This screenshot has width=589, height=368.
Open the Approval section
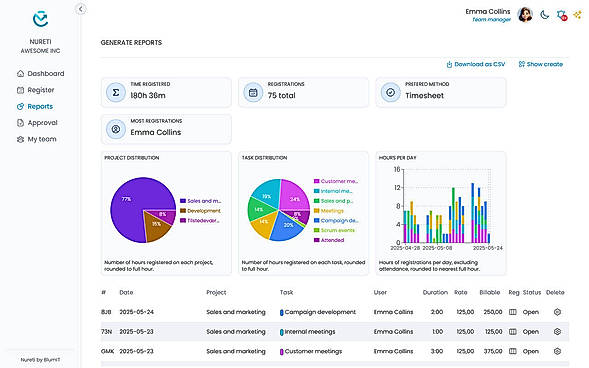coord(37,123)
